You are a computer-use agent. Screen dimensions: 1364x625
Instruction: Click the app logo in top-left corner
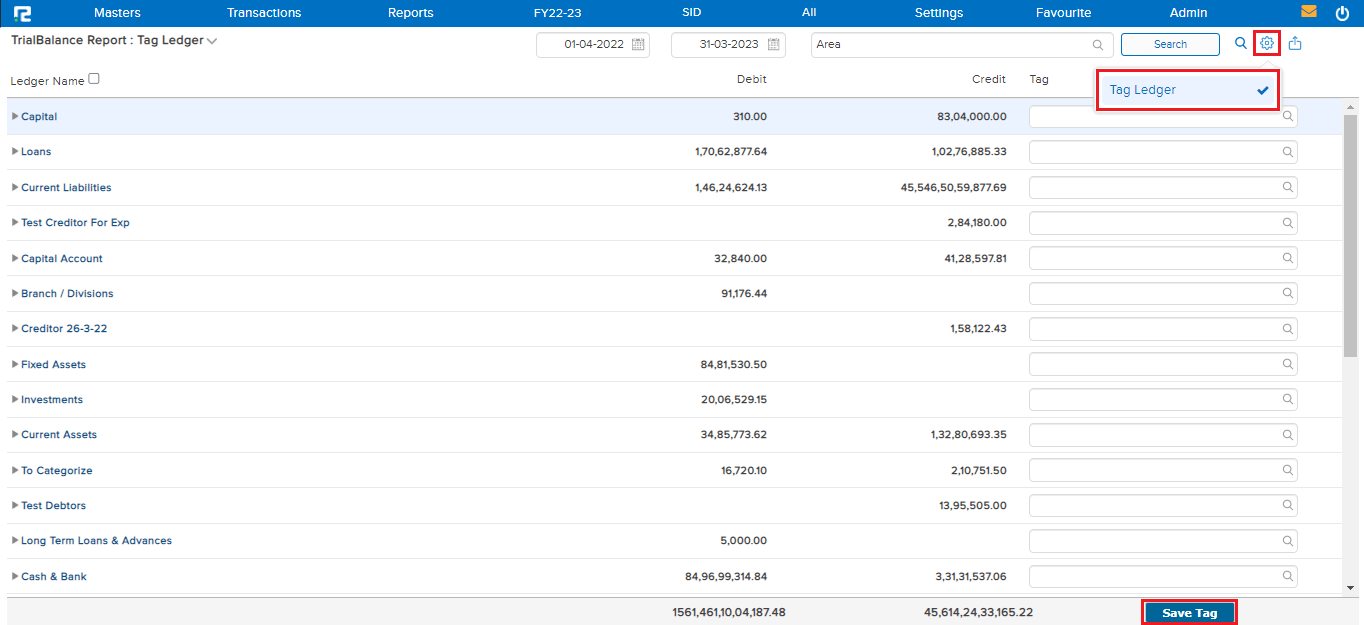(22, 13)
